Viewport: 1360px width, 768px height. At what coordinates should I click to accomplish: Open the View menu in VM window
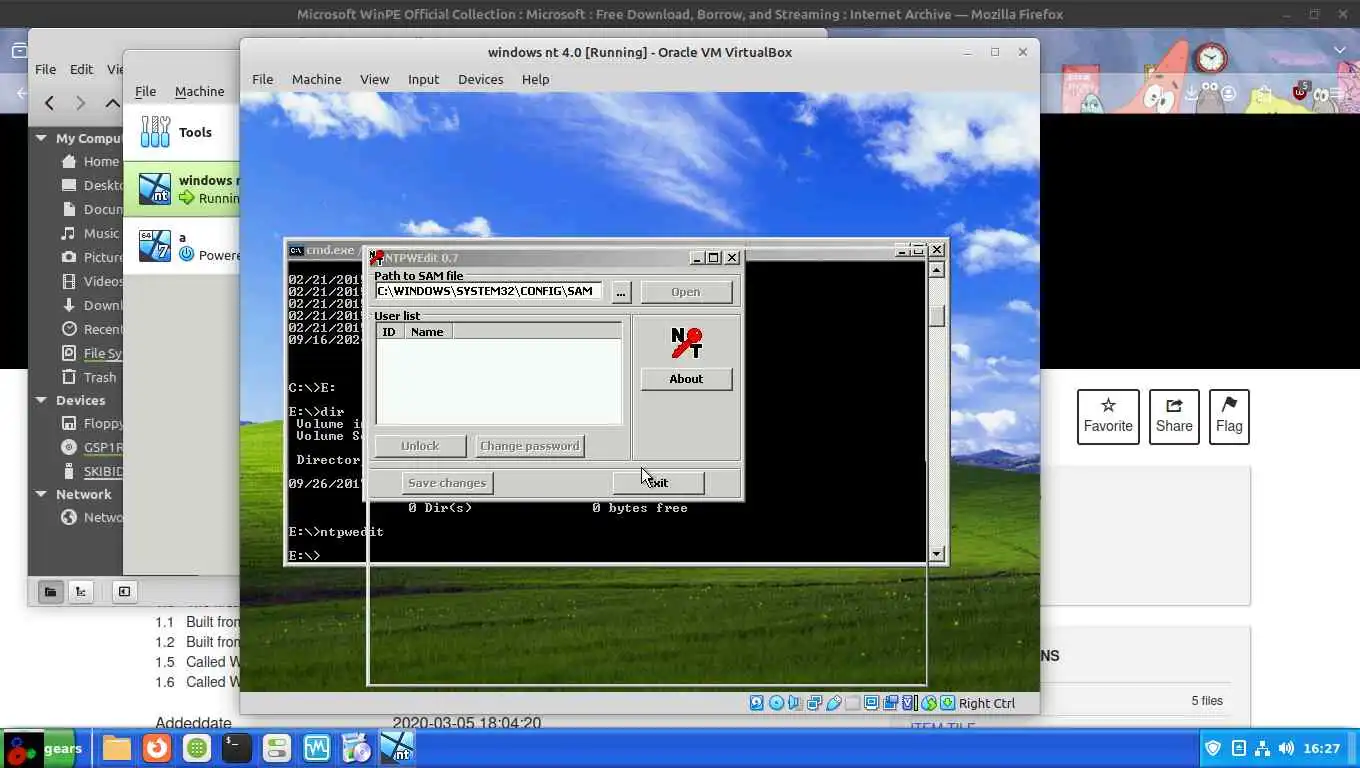374,79
